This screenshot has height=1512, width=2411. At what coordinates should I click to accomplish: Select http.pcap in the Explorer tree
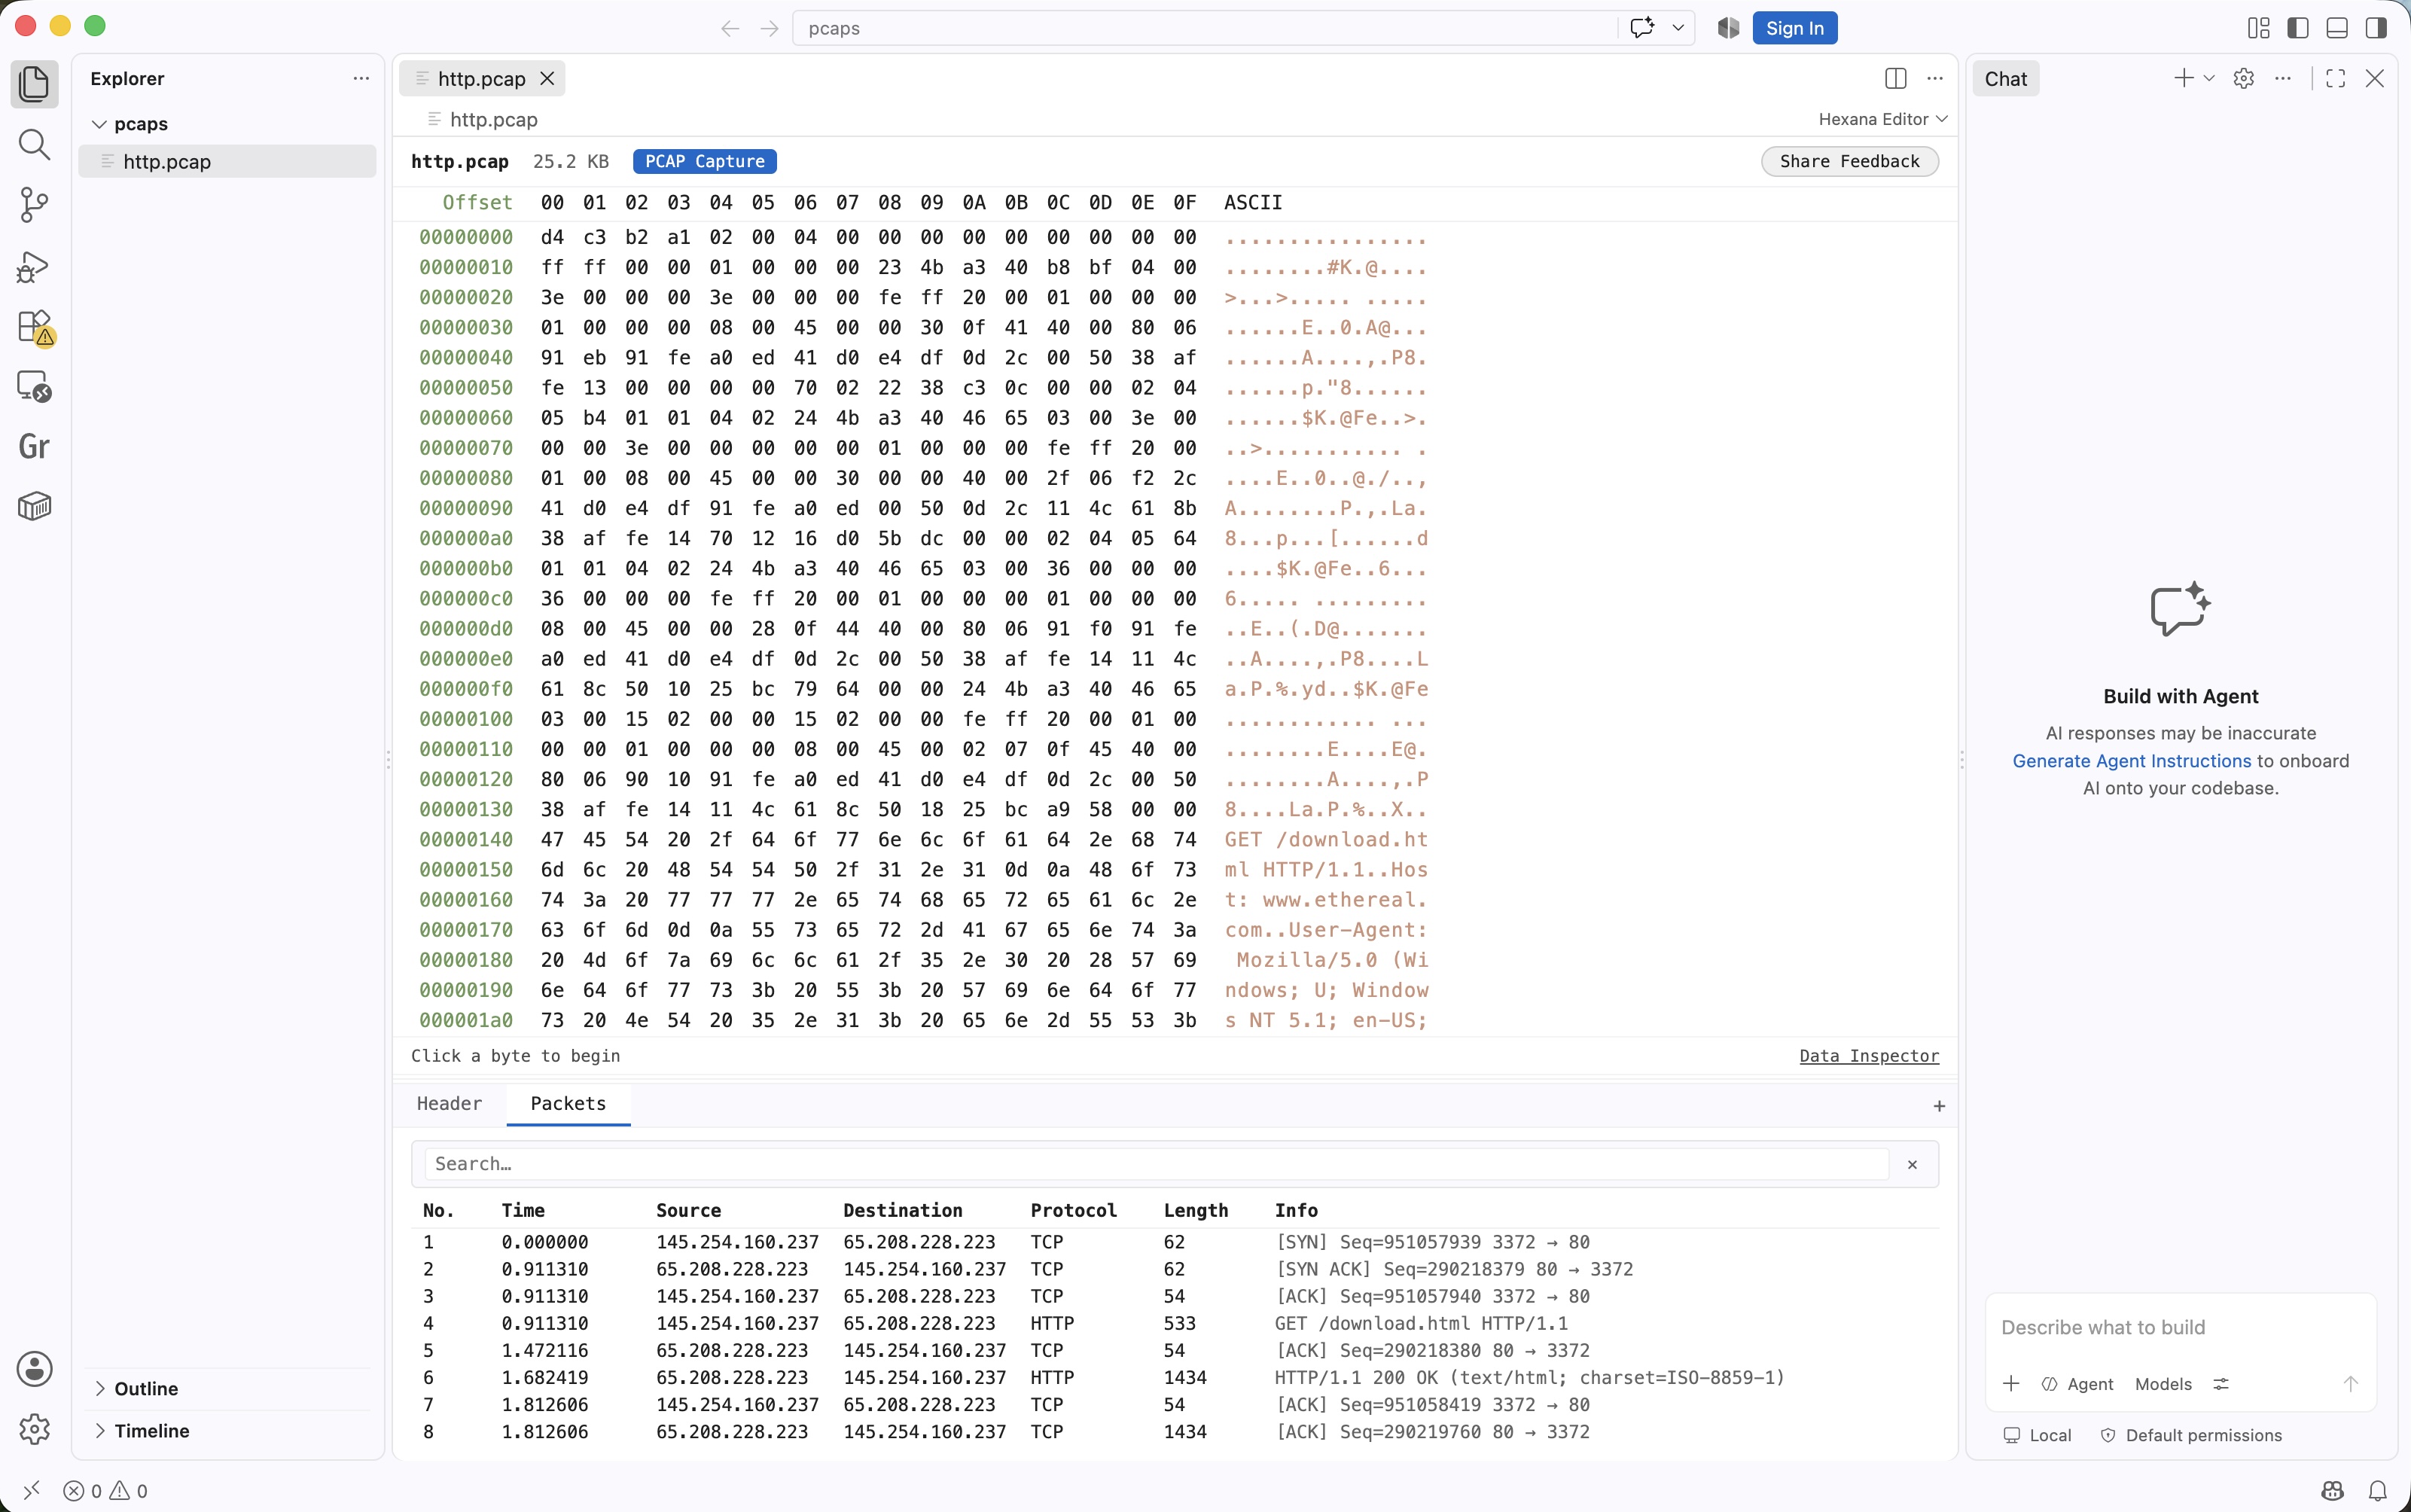(227, 161)
